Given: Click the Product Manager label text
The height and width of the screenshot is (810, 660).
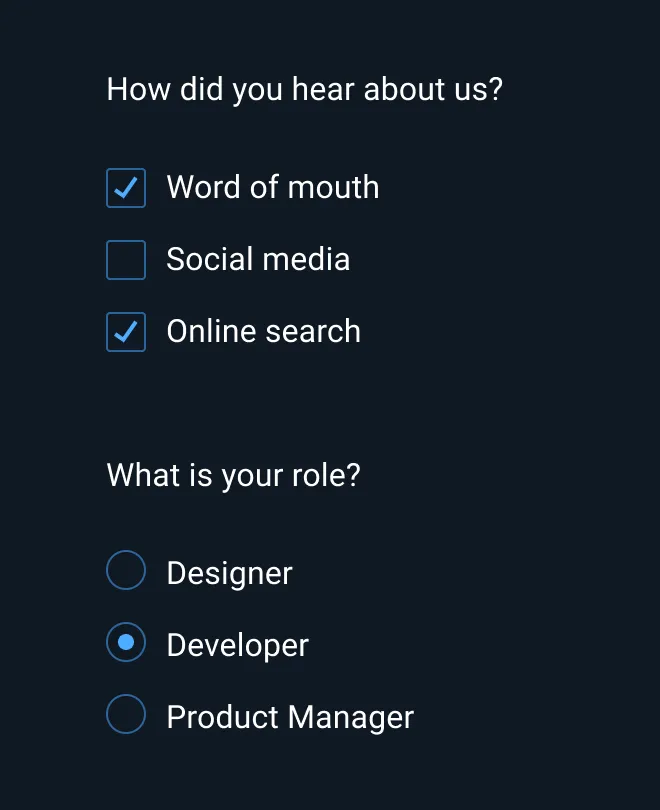Looking at the screenshot, I should click(290, 716).
